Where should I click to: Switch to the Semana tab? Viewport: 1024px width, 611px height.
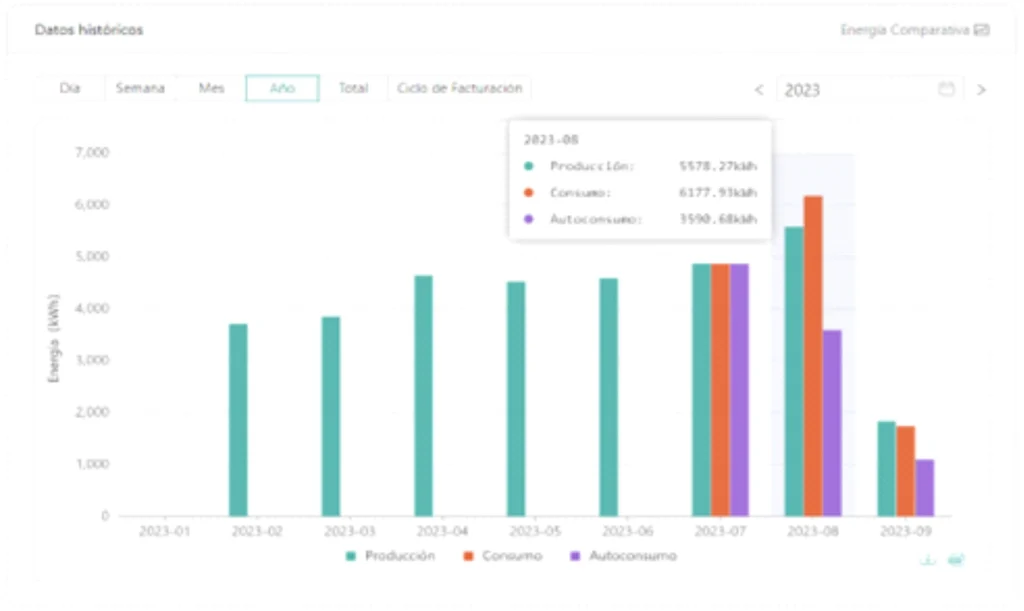pos(140,88)
